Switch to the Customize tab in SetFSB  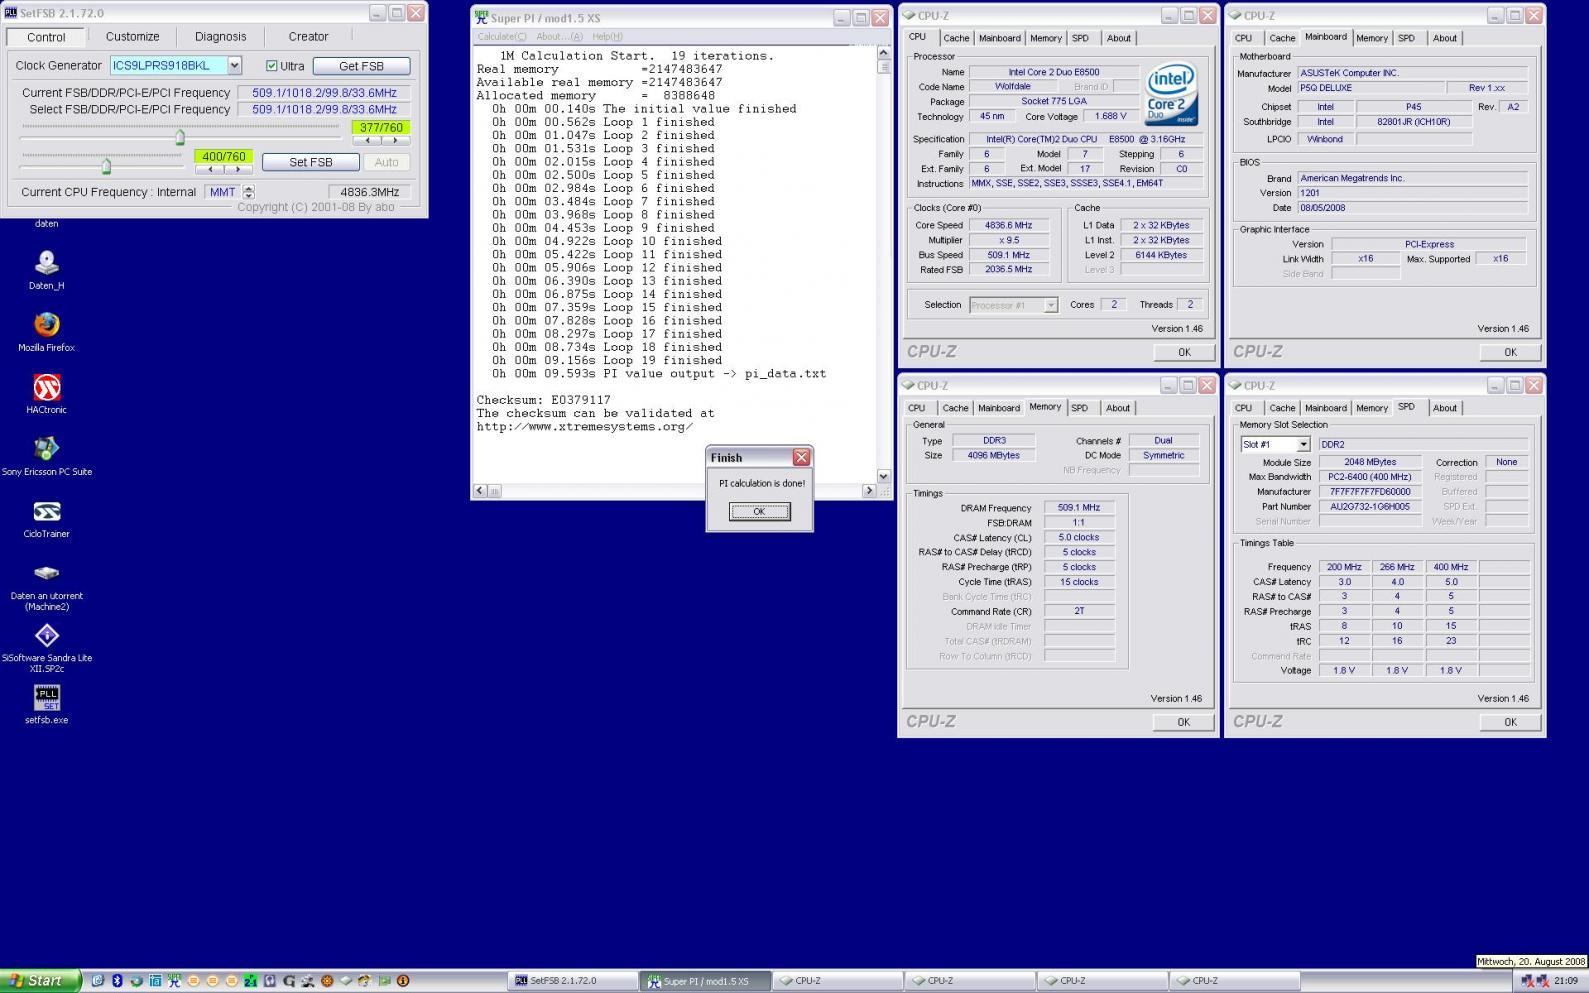coord(133,36)
